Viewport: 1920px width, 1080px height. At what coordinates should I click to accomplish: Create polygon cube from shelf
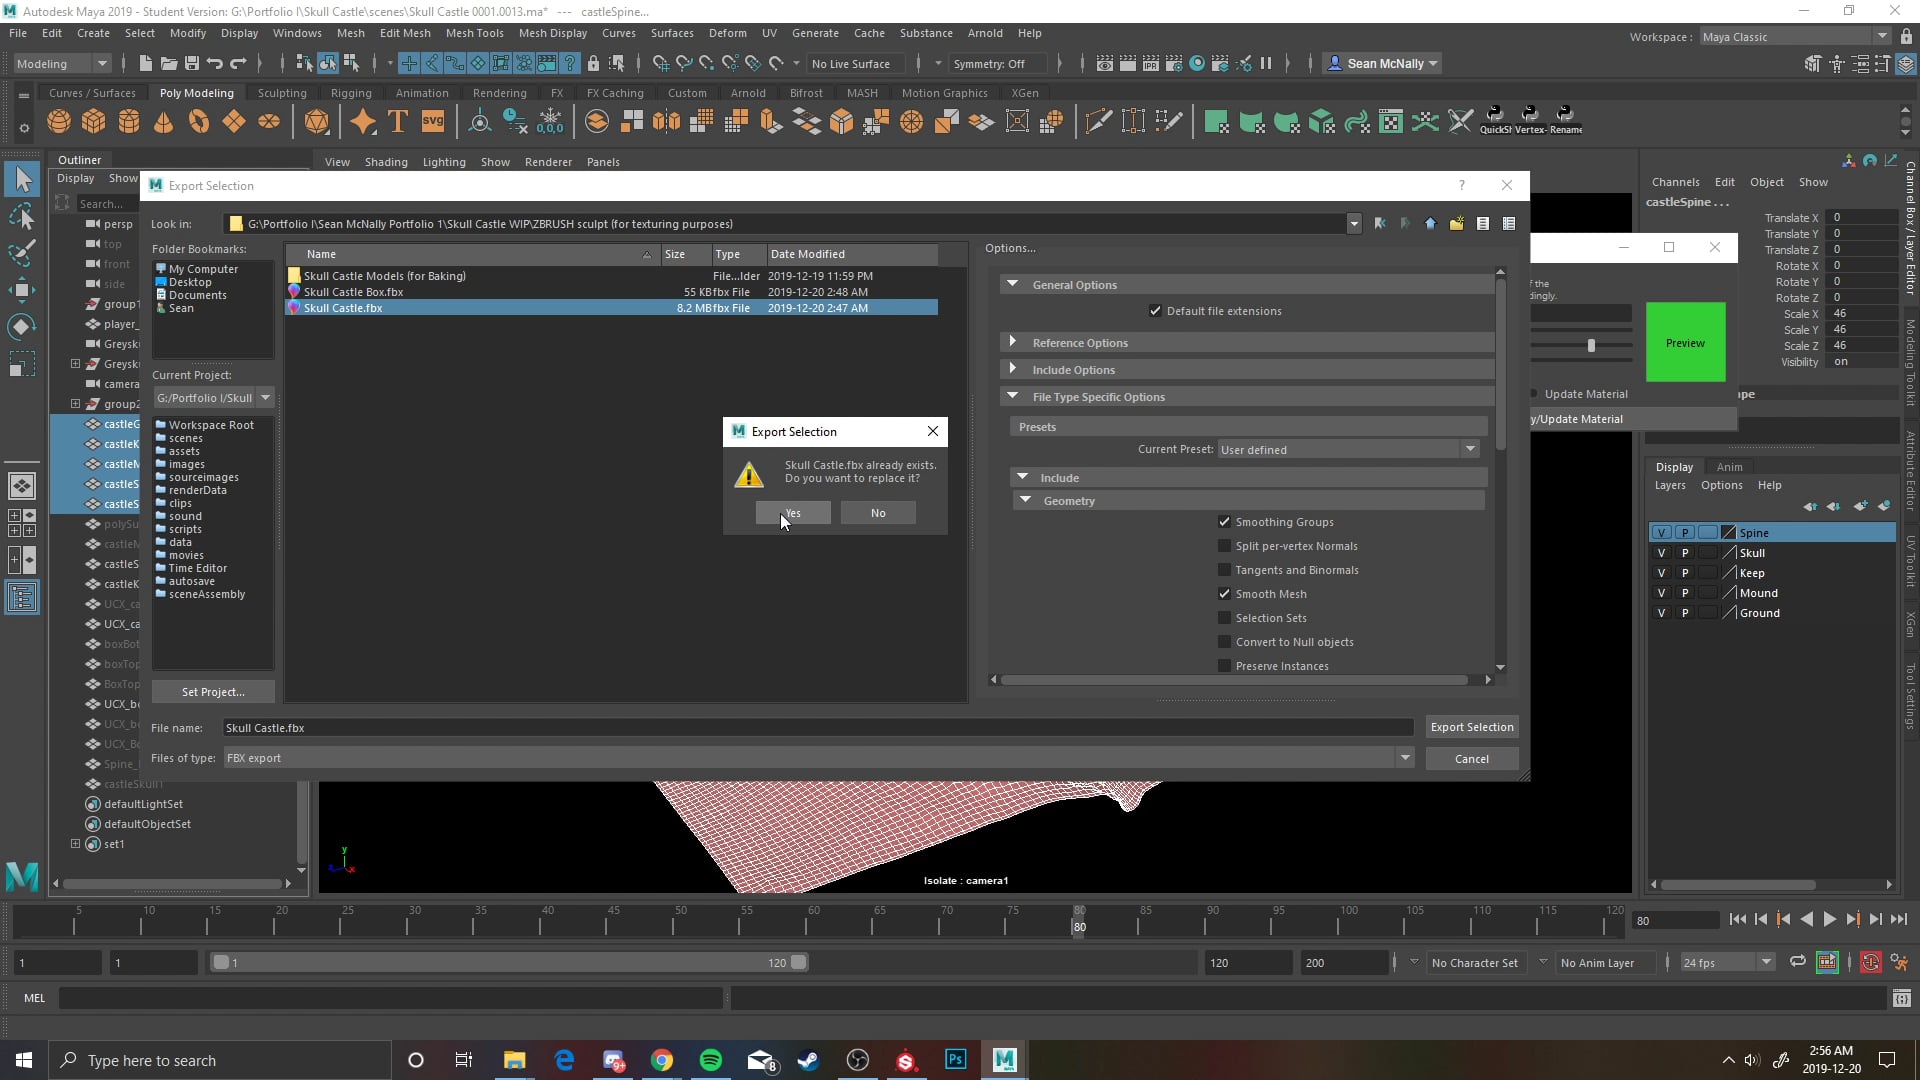click(94, 122)
